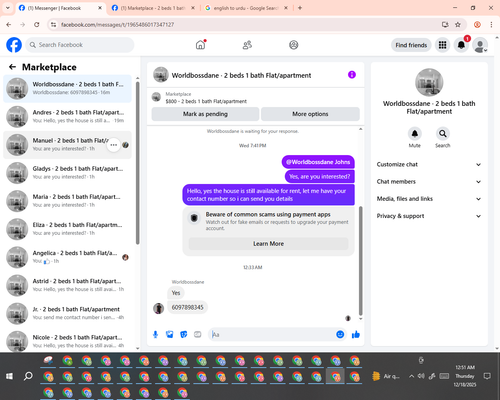
Task: Switch to Marketplace browser tab
Action: (153, 8)
